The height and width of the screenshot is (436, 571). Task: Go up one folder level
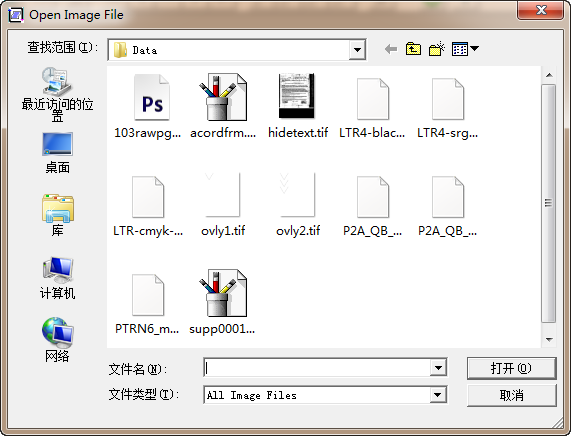tap(413, 49)
